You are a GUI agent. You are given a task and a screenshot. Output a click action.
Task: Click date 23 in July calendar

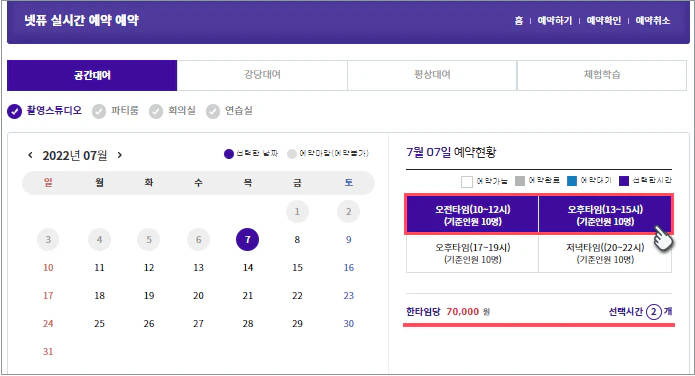[x=349, y=295]
